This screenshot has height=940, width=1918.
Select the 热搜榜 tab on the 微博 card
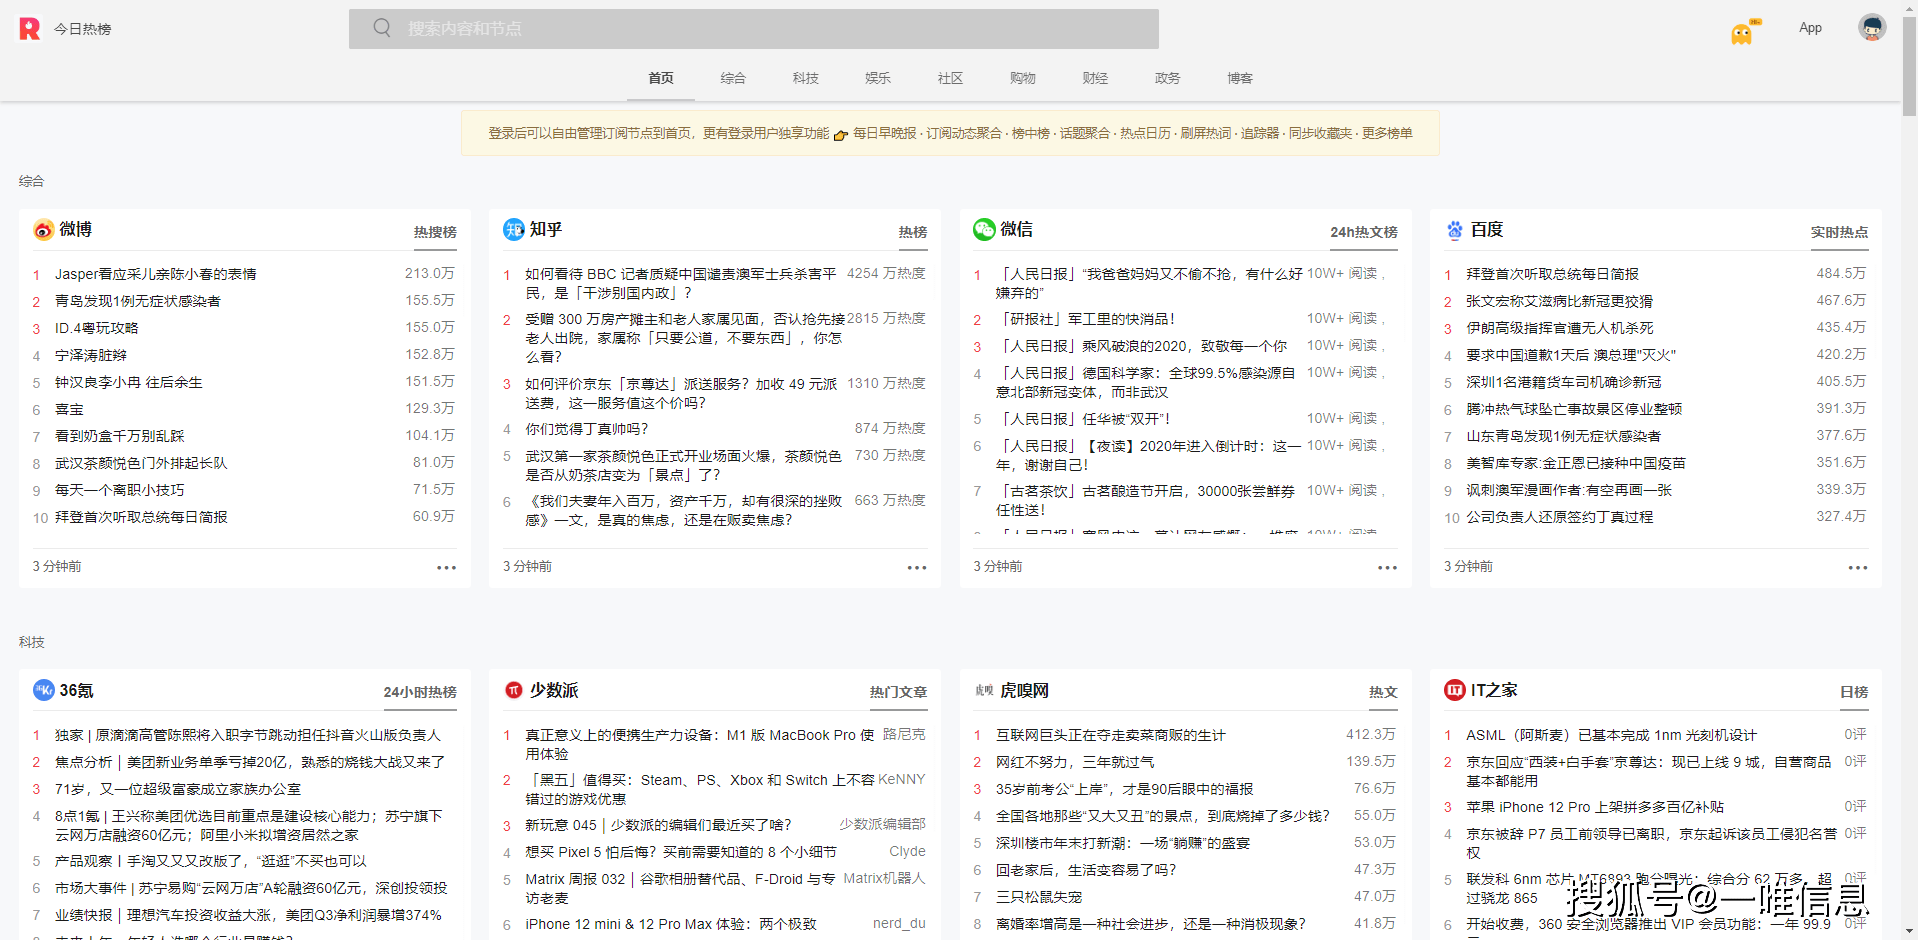(x=435, y=232)
